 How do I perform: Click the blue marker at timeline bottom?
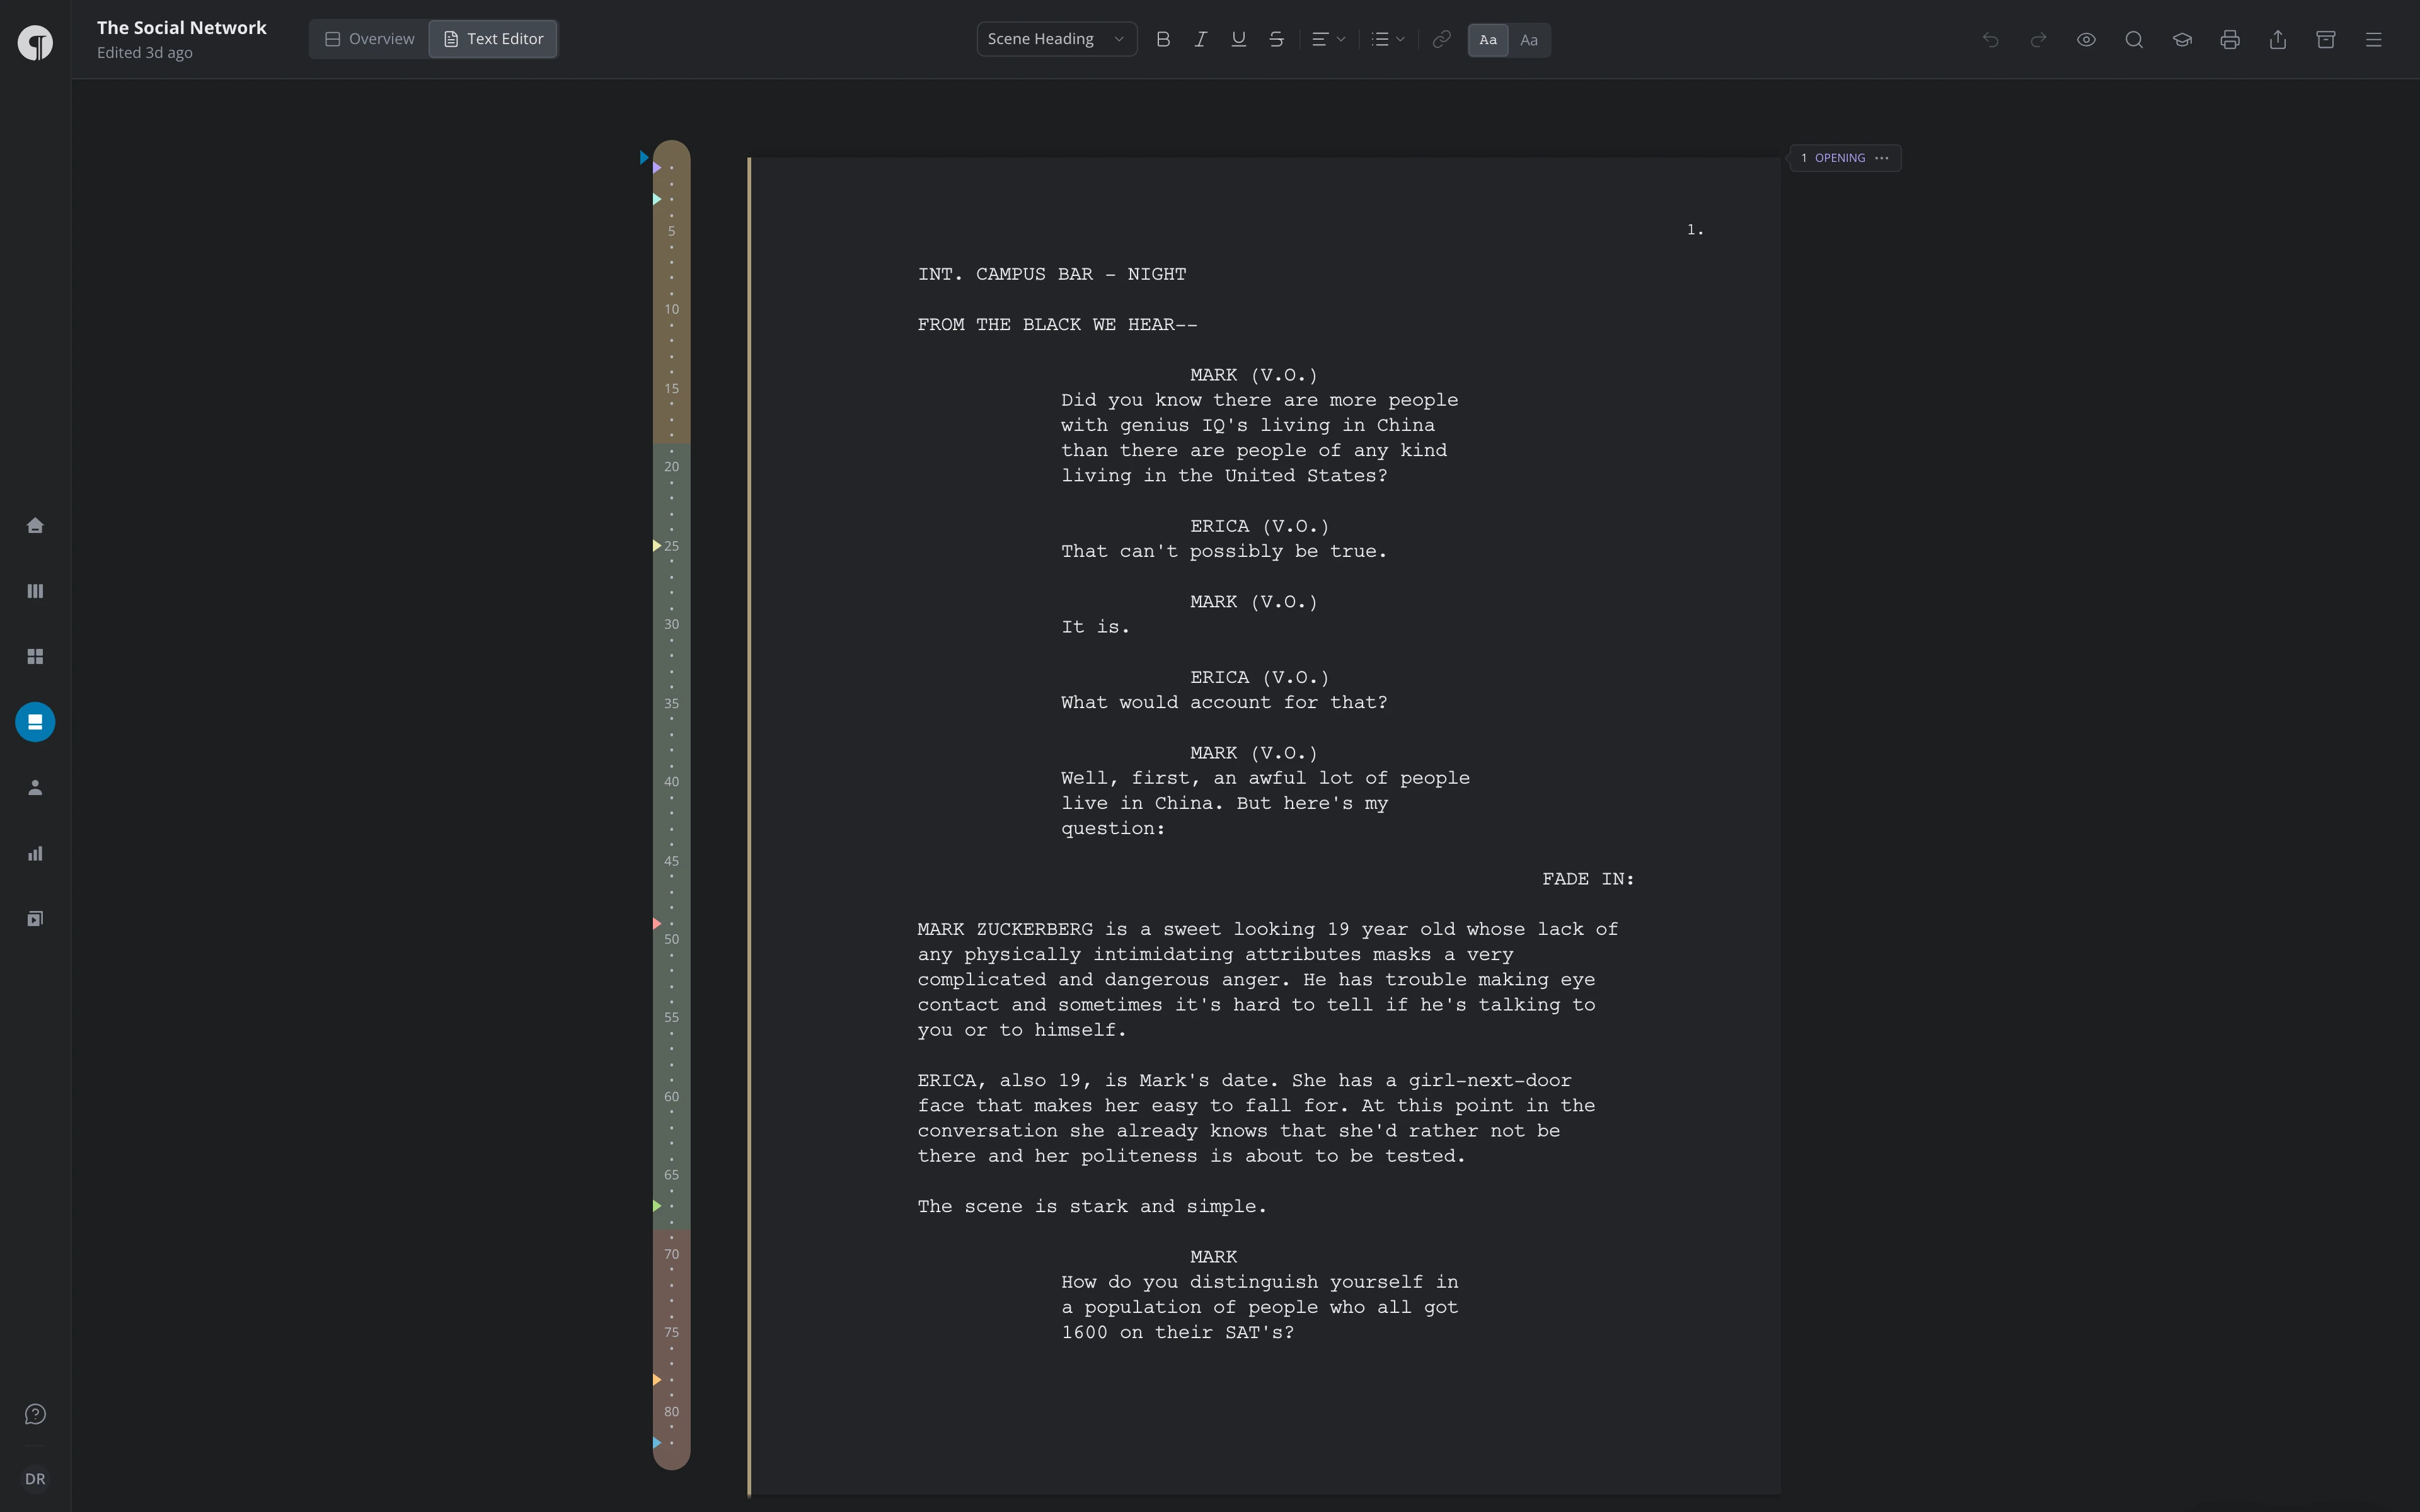click(x=657, y=1443)
